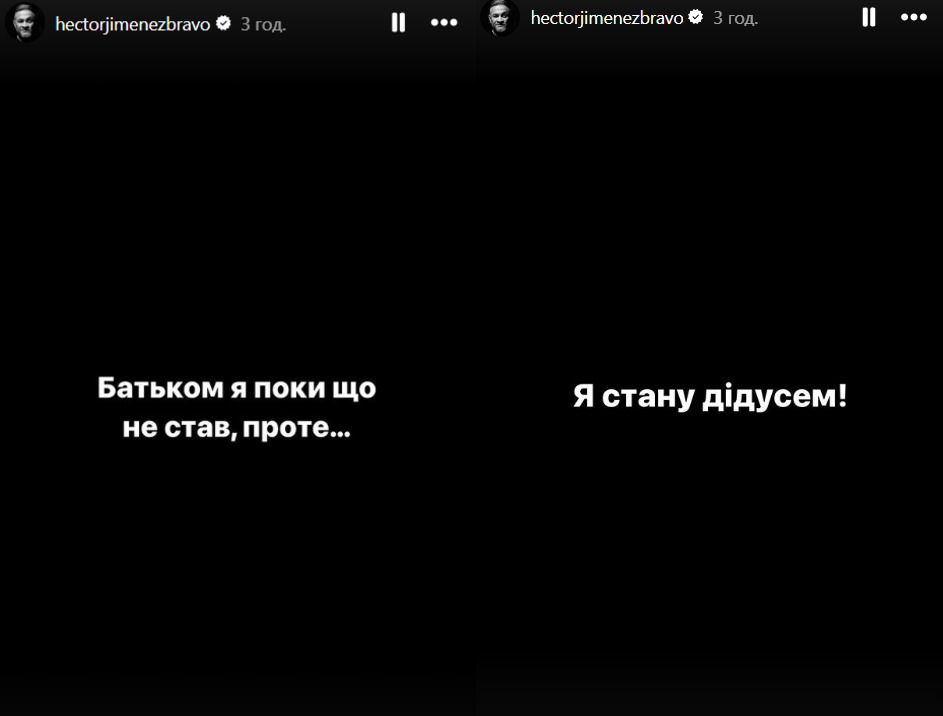Open hectorjimenezbravo's profile avatar on the left

click(x=25, y=22)
